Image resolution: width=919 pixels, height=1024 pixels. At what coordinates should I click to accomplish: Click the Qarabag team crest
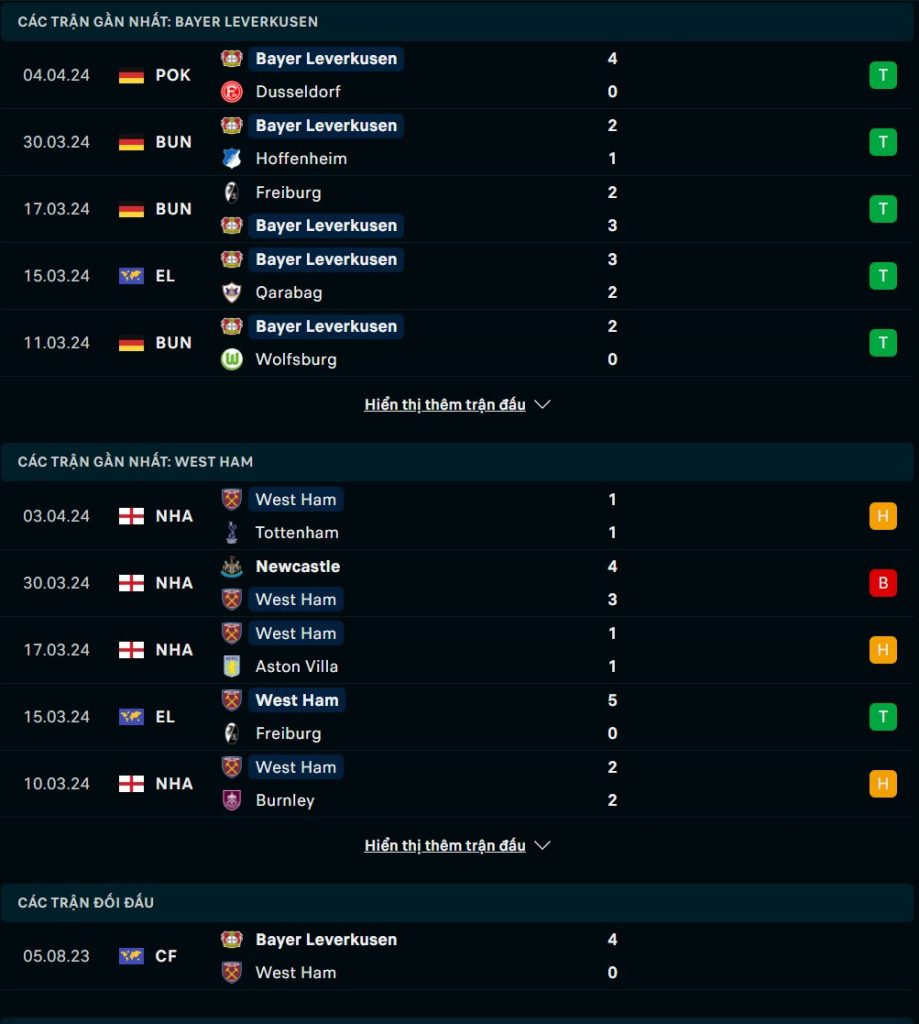tap(231, 293)
